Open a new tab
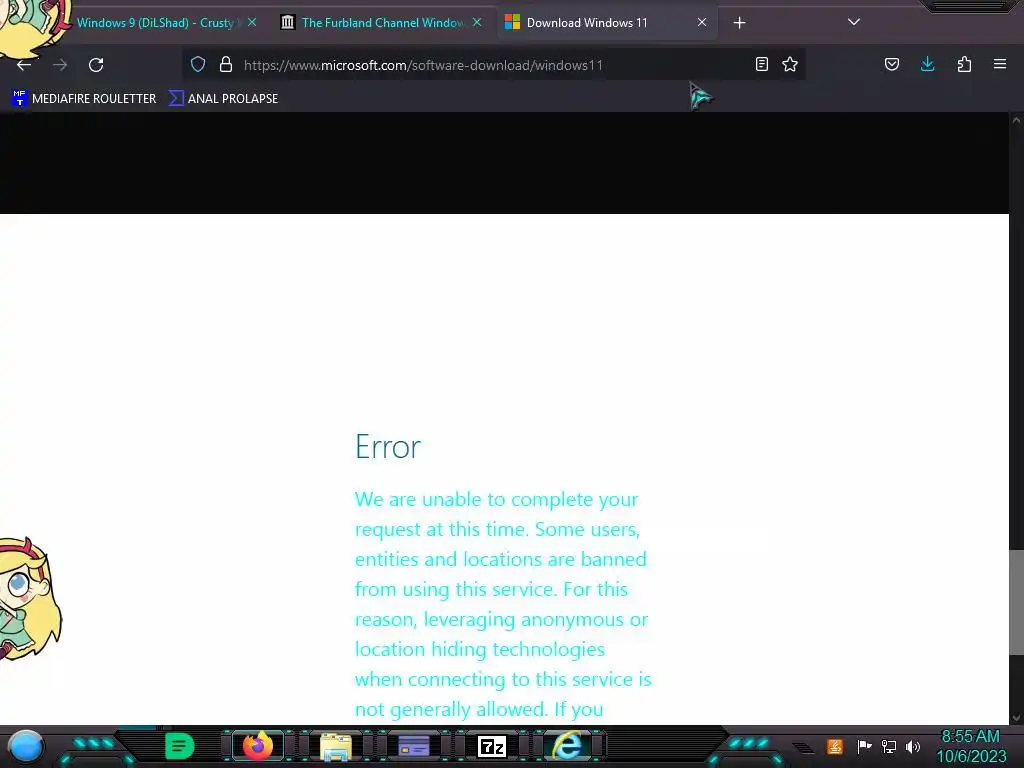The width and height of the screenshot is (1024, 768). 739,23
